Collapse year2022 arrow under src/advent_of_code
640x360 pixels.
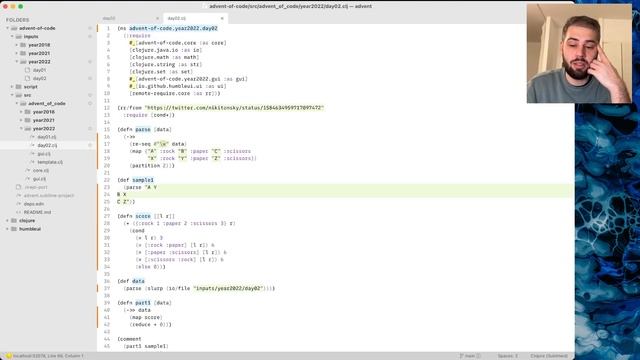tap(21, 129)
